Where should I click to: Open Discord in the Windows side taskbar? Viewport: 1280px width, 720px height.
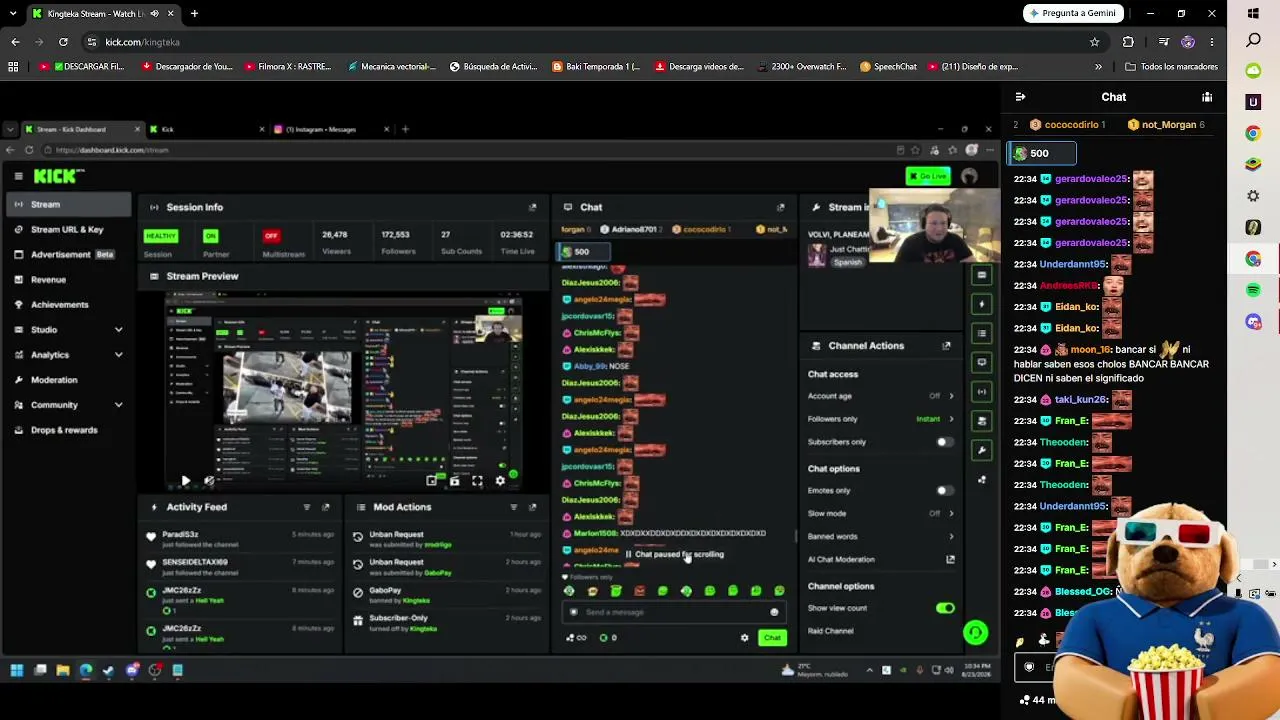(1253, 322)
